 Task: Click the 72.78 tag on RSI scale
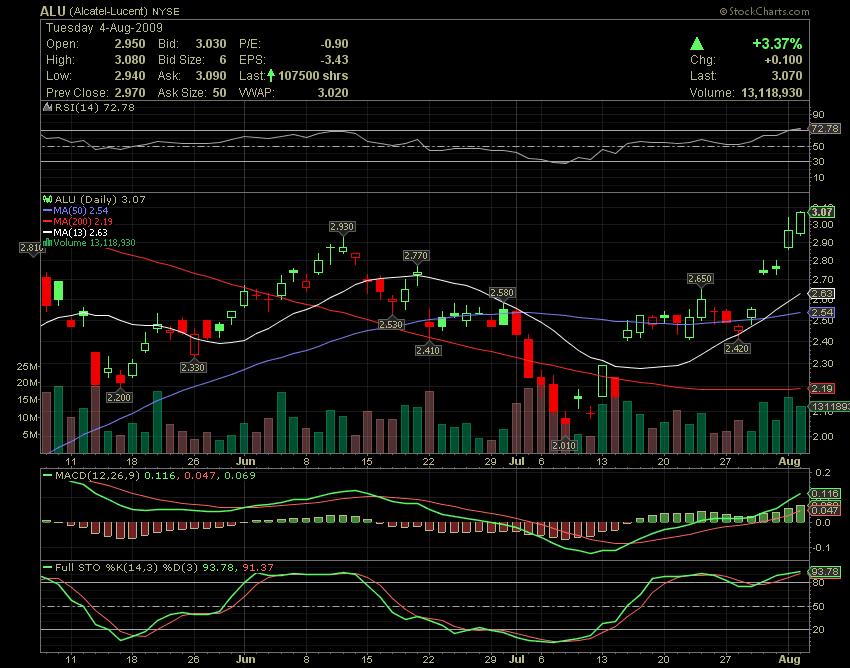click(x=825, y=129)
